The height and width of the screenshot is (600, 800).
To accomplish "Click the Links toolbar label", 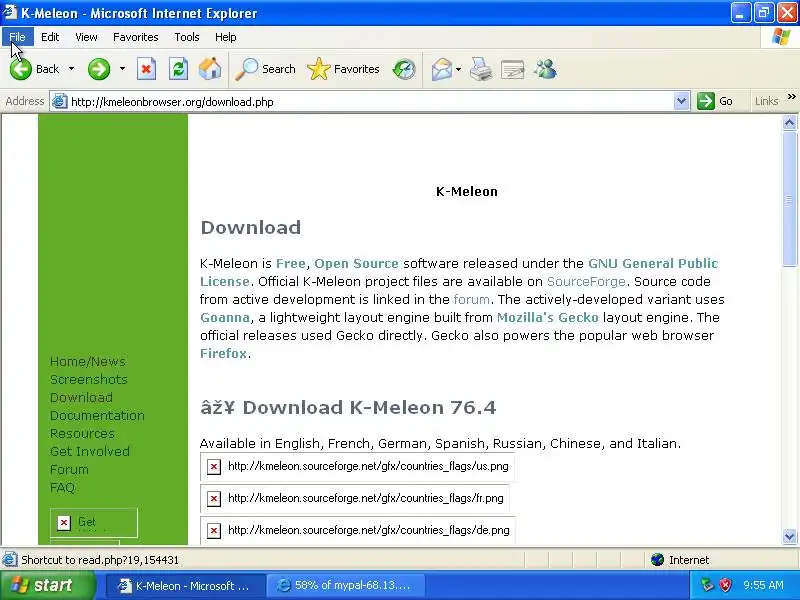I will click(x=766, y=101).
